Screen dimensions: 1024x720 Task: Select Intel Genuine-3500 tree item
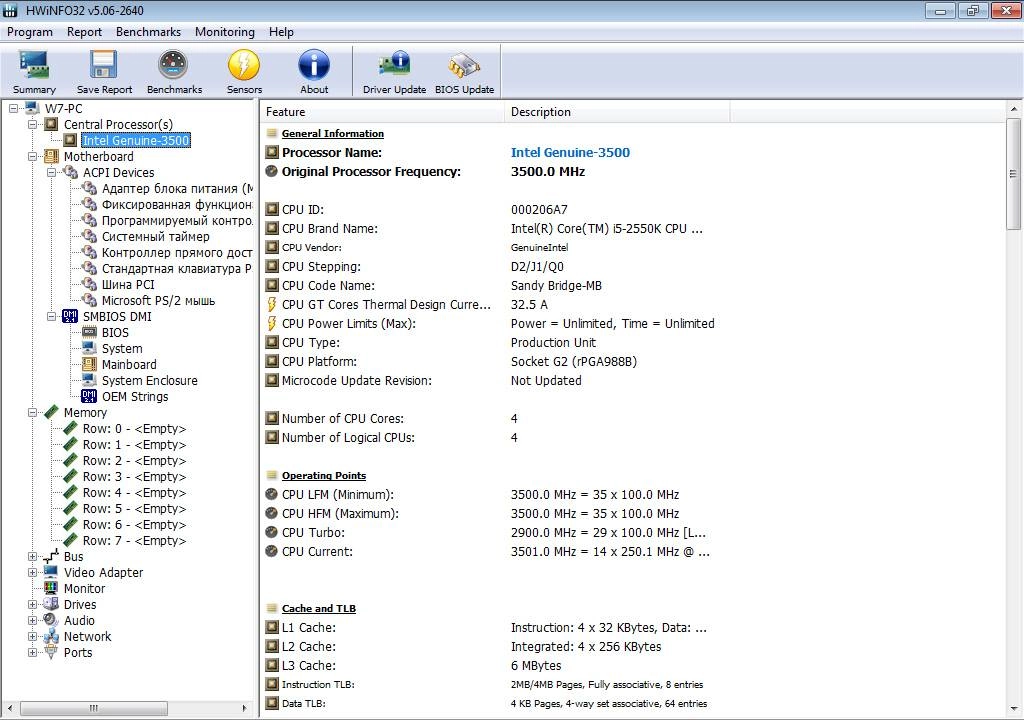(x=136, y=140)
